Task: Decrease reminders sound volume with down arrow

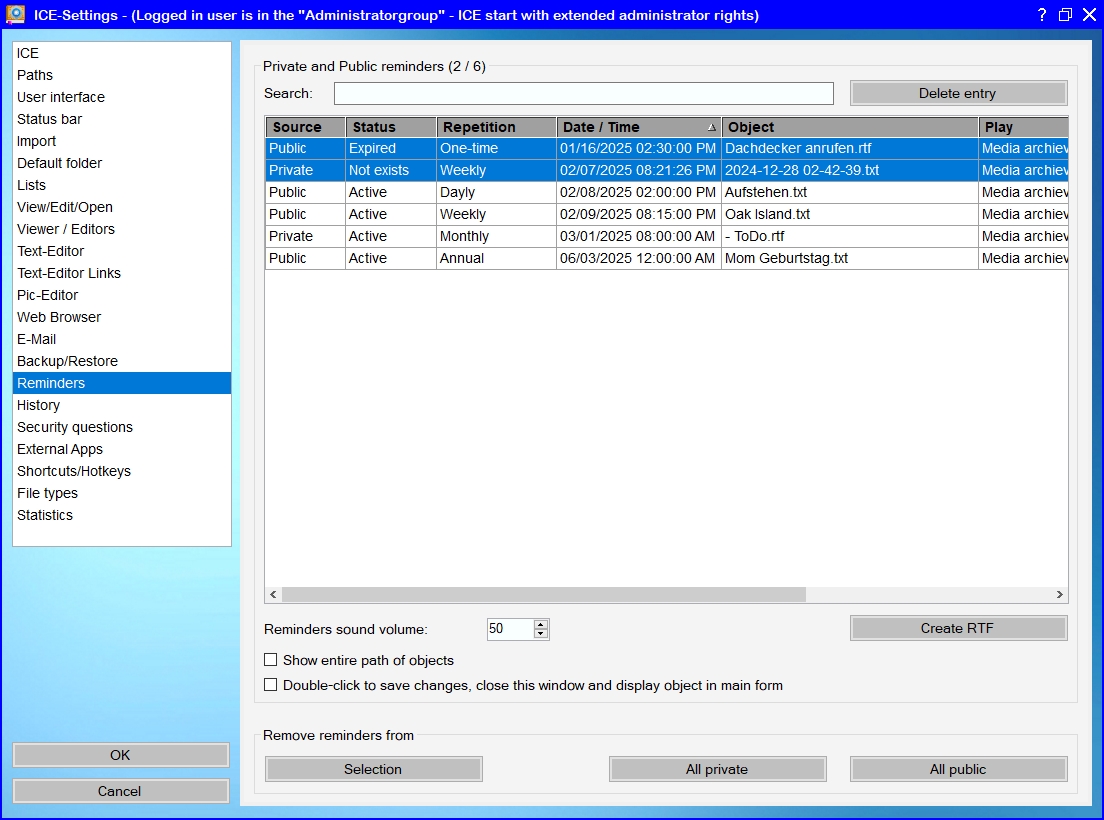Action: (x=541, y=634)
